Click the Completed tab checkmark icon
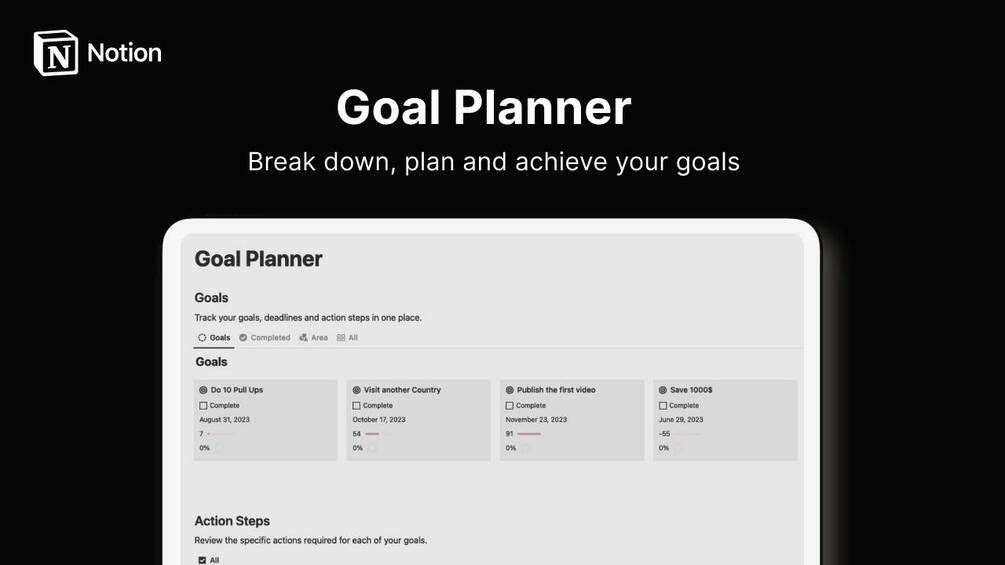Screen dimensions: 1005x565 243,338
